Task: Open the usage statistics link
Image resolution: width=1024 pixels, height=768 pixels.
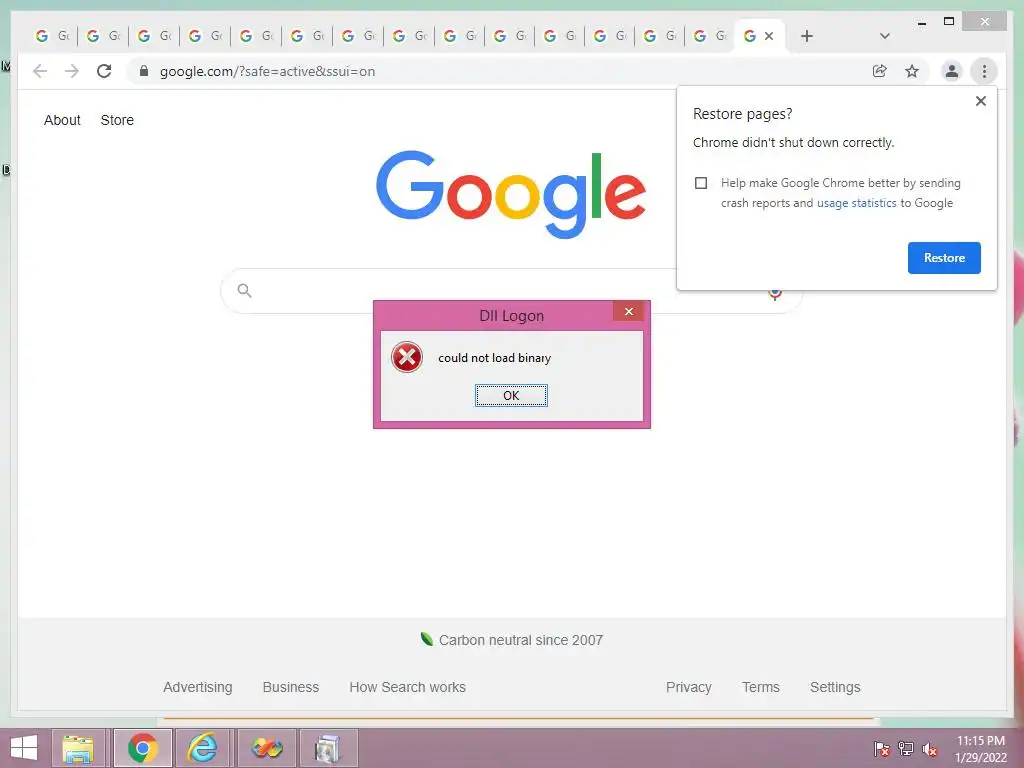Action: pos(856,203)
